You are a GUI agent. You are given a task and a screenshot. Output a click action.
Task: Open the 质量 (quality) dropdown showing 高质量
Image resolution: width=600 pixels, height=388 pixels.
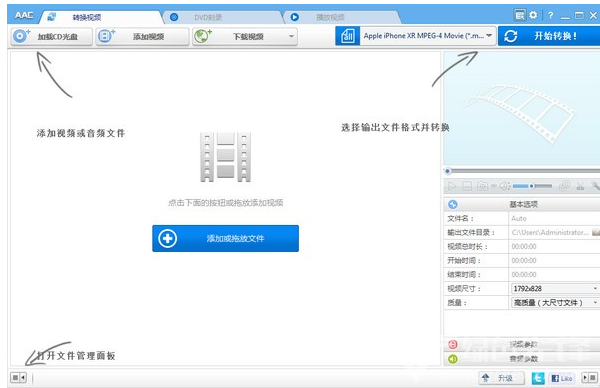pyautogui.click(x=555, y=303)
